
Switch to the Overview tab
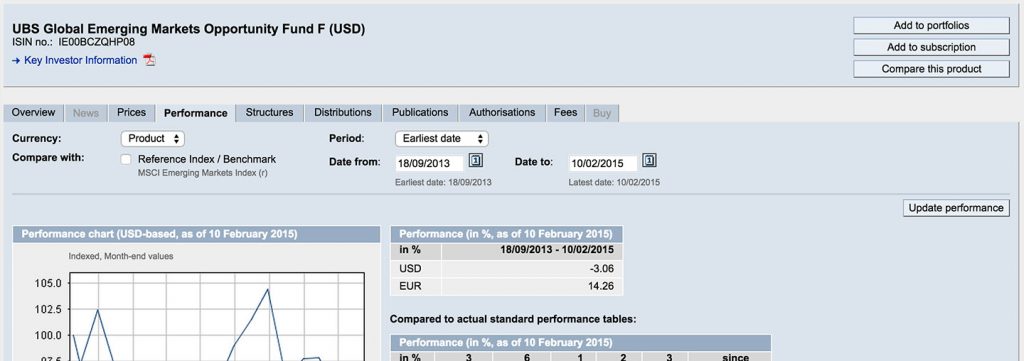click(x=33, y=112)
